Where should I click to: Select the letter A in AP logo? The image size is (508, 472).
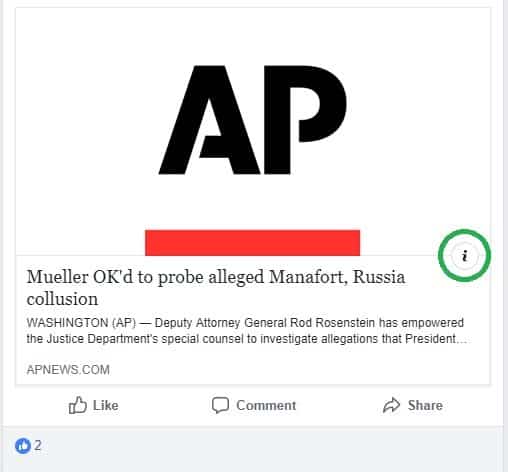209,120
